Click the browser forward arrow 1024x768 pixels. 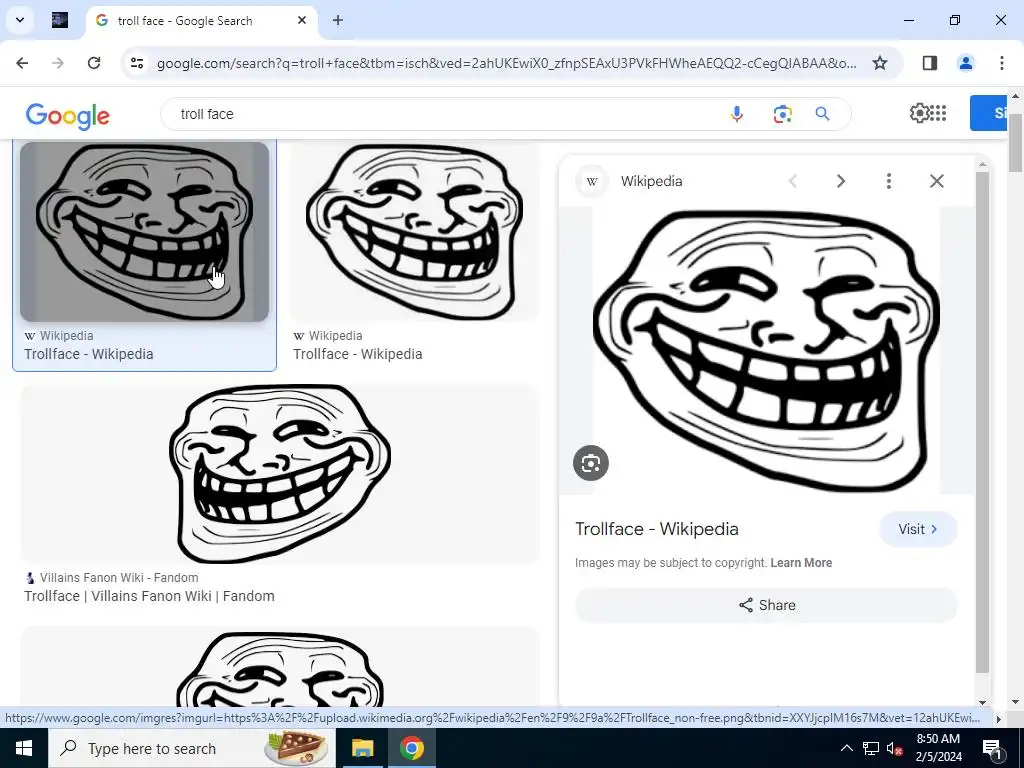coord(58,63)
